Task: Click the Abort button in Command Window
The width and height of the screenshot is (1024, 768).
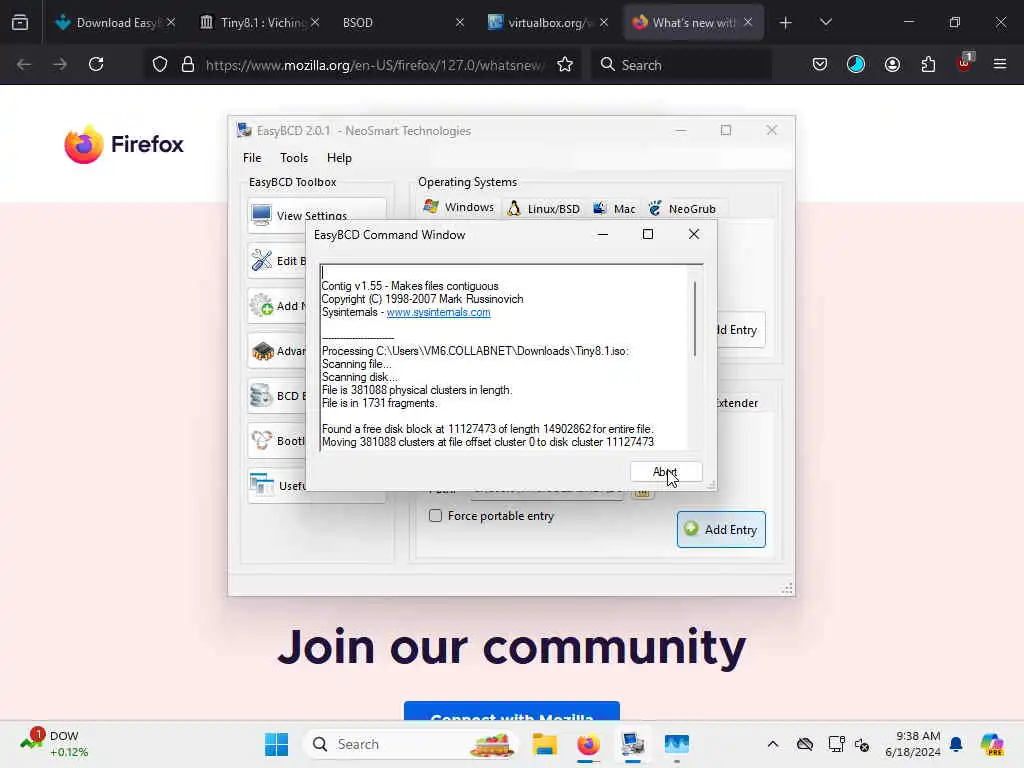Action: (x=665, y=472)
